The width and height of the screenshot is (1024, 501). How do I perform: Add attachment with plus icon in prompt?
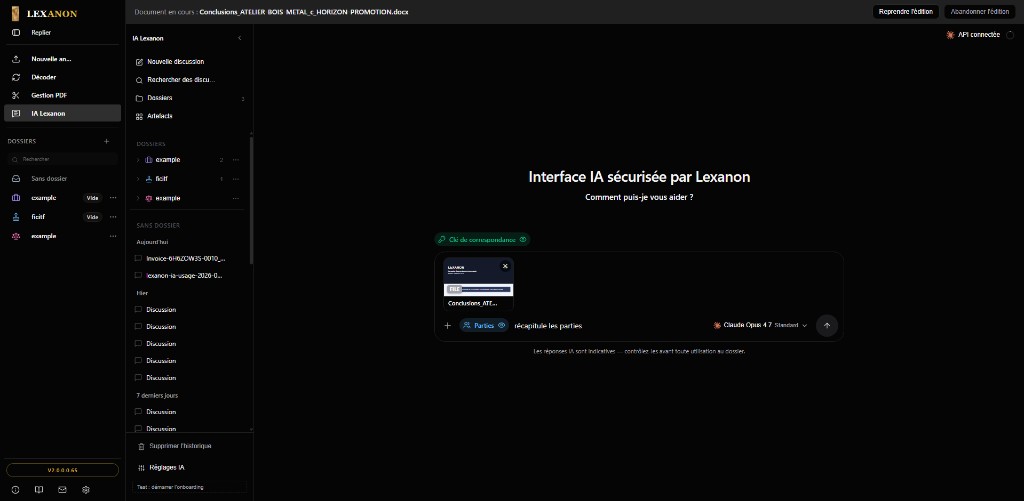tap(447, 325)
